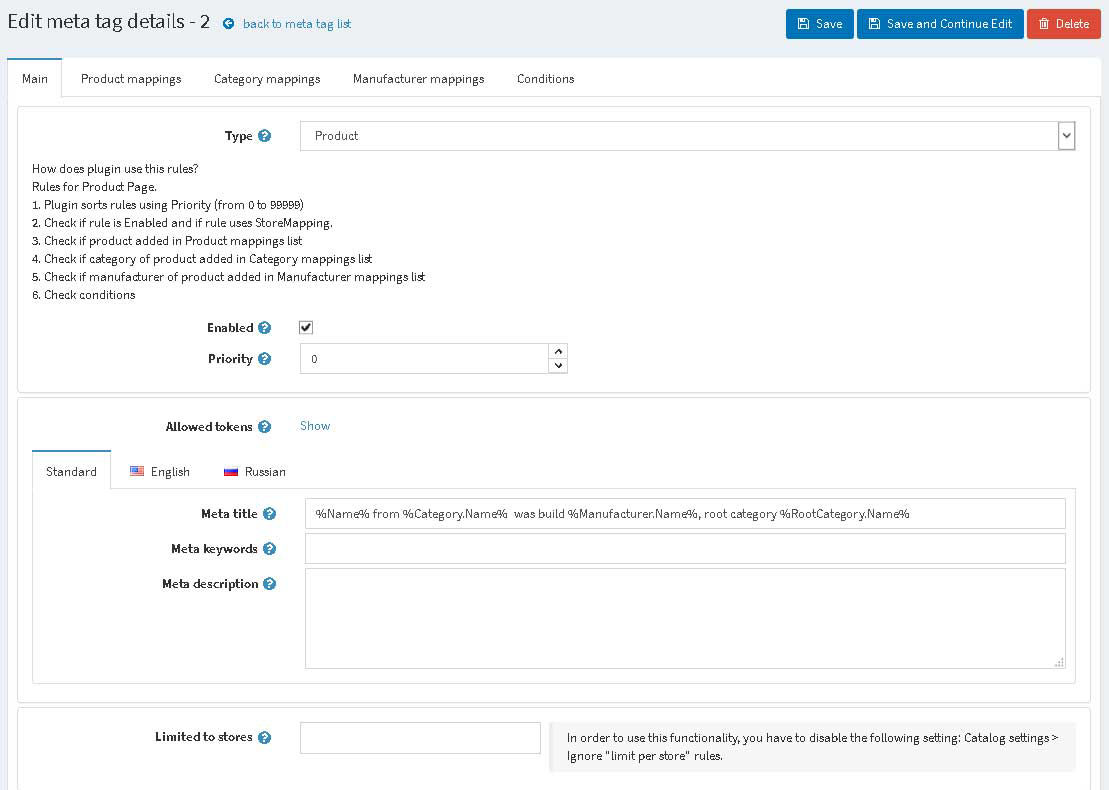Click the Type dropdown arrow
Image resolution: width=1109 pixels, height=790 pixels.
pyautogui.click(x=1067, y=136)
